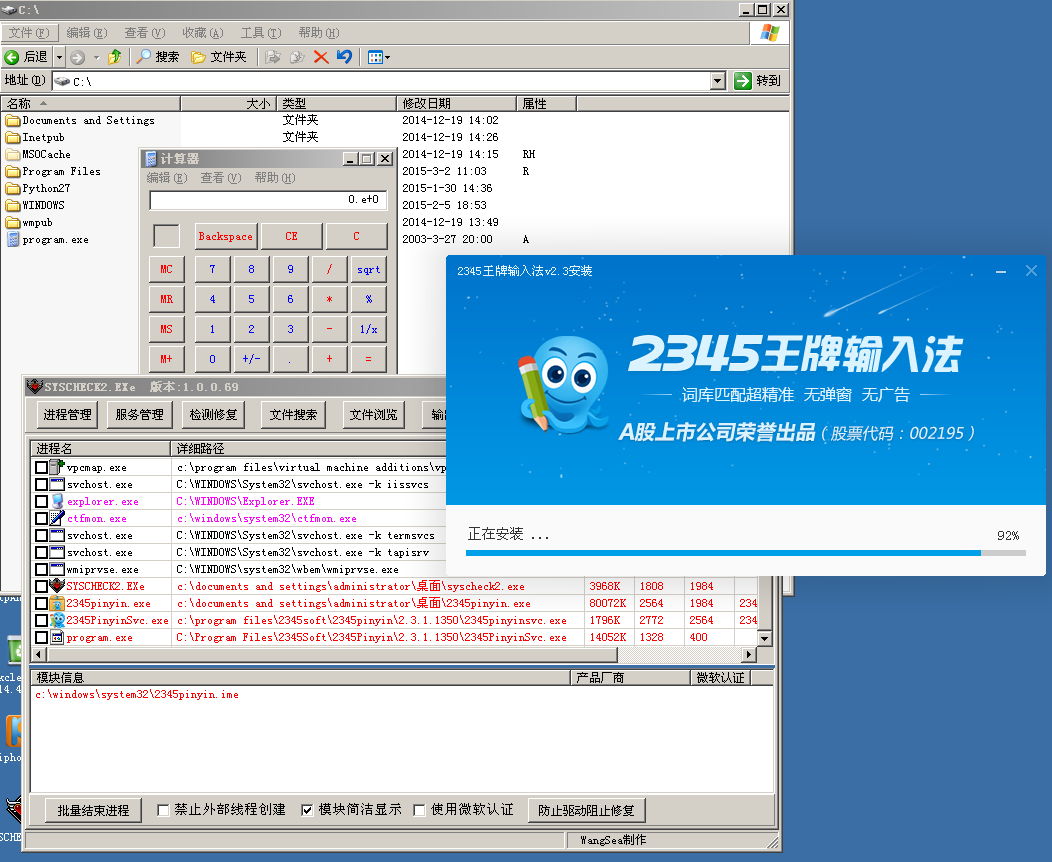1052x862 pixels.
Task: Enable 使用微软认证 checkbox
Action: point(419,810)
